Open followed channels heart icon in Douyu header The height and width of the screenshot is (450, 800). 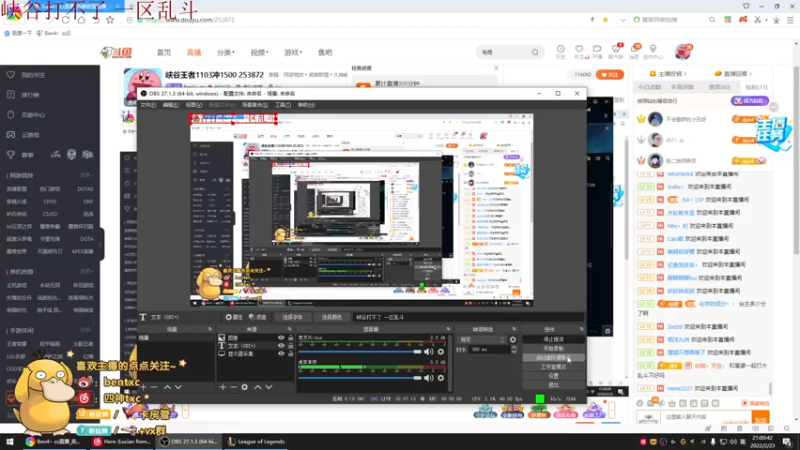pos(579,51)
